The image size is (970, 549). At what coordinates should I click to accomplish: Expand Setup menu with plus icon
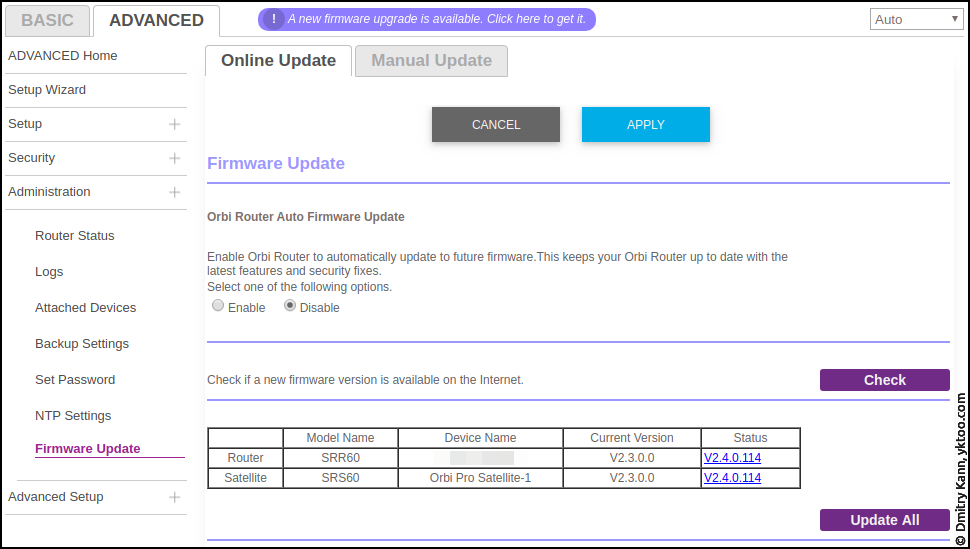(174, 124)
